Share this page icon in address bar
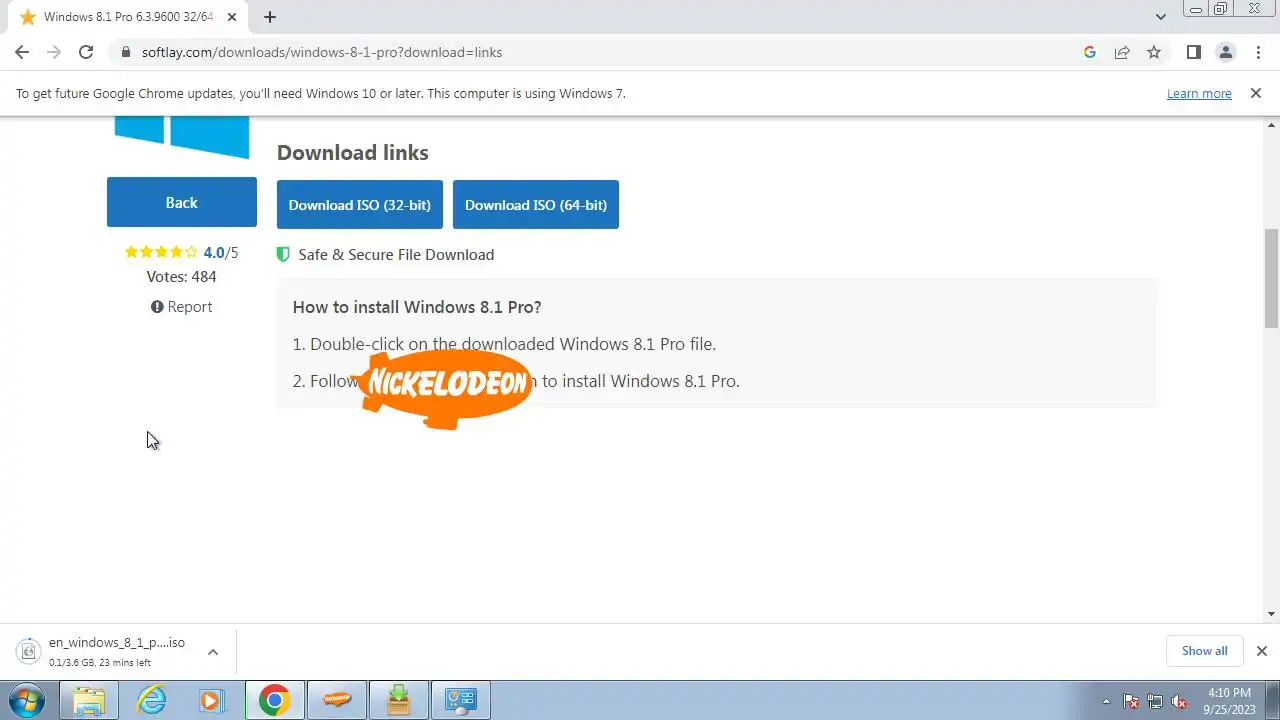The height and width of the screenshot is (720, 1280). pyautogui.click(x=1122, y=52)
